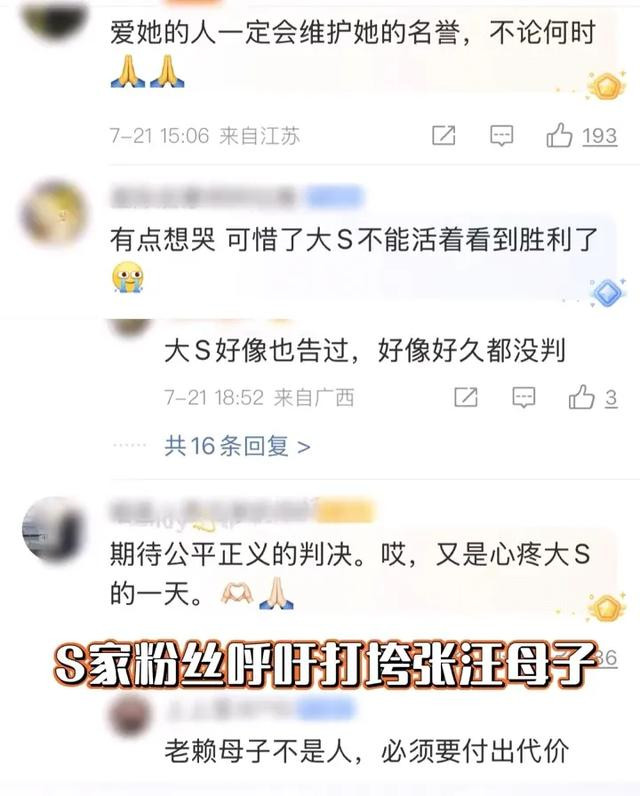Like the reply from 广西
This screenshot has width=640, height=796.
(582, 397)
